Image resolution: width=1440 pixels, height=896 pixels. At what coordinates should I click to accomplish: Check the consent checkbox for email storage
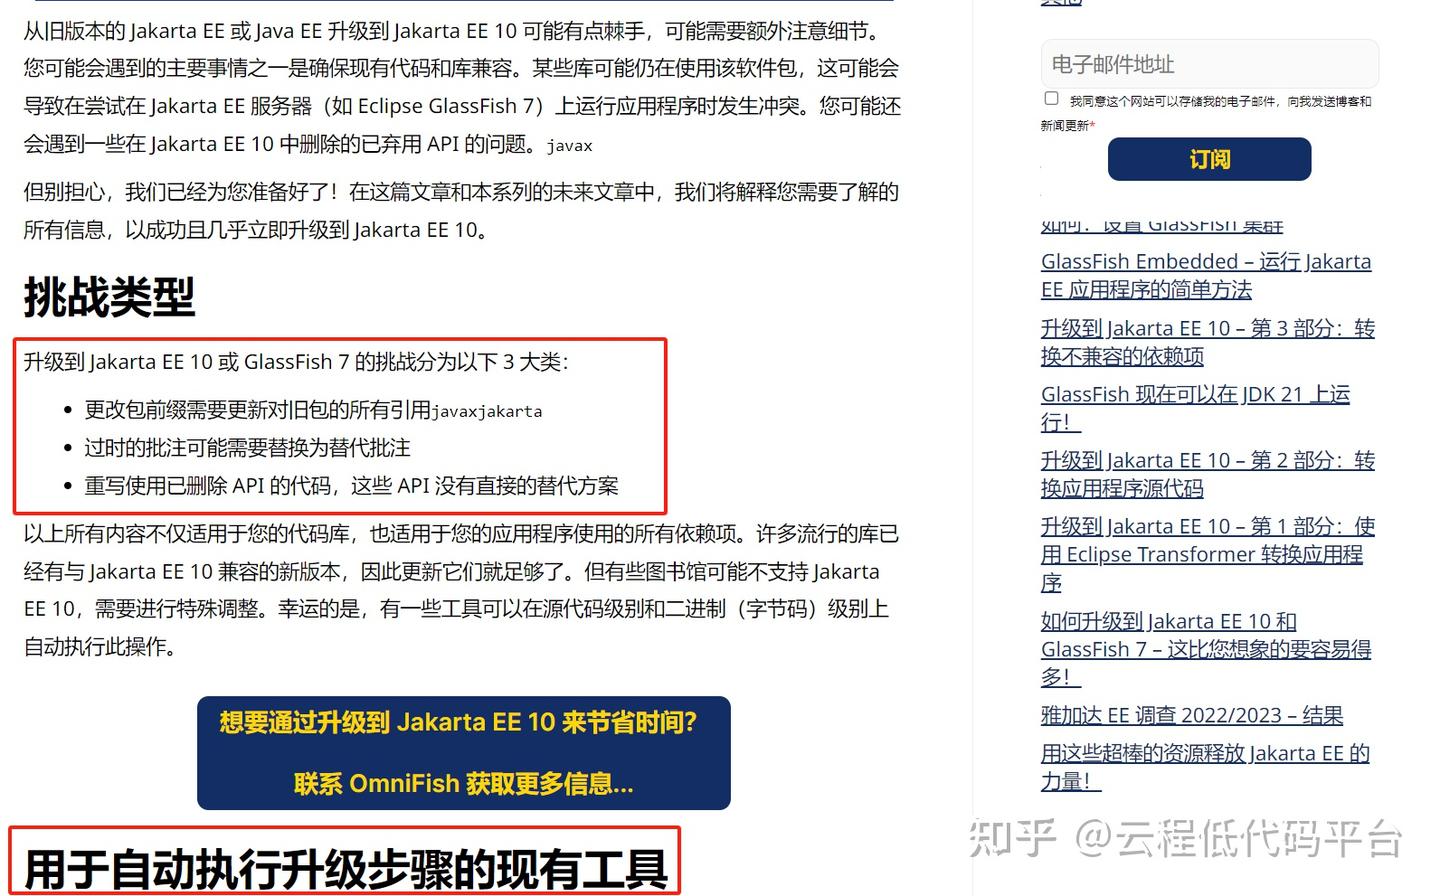tap(1051, 98)
